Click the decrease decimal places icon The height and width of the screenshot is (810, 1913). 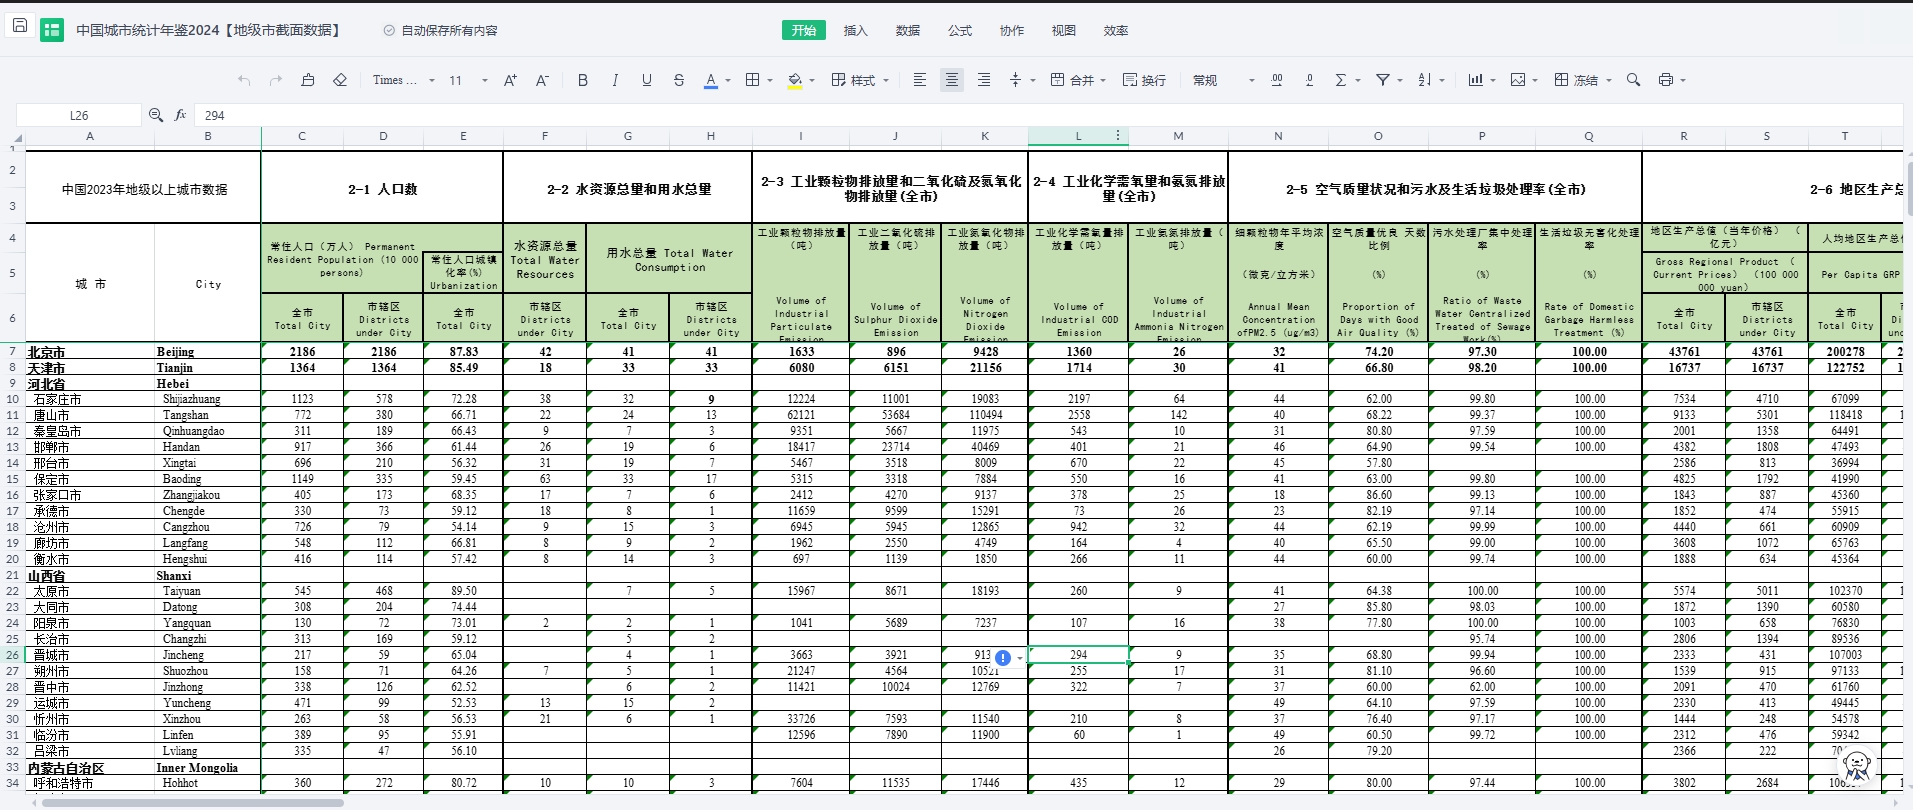(1309, 80)
